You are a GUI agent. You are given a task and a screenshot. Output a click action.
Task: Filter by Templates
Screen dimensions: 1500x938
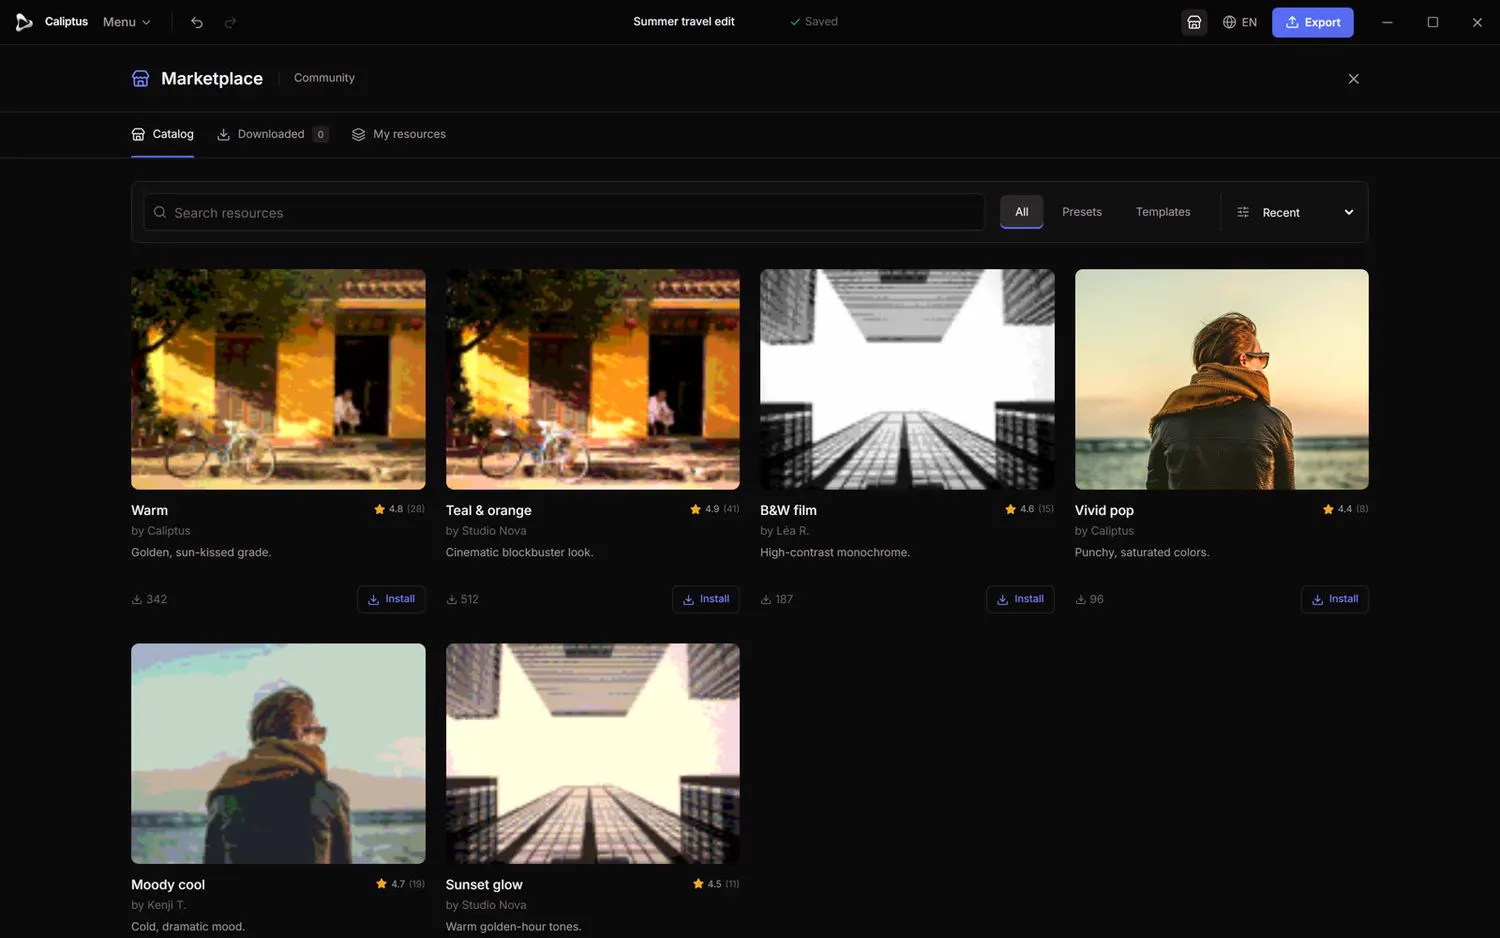(x=1163, y=212)
